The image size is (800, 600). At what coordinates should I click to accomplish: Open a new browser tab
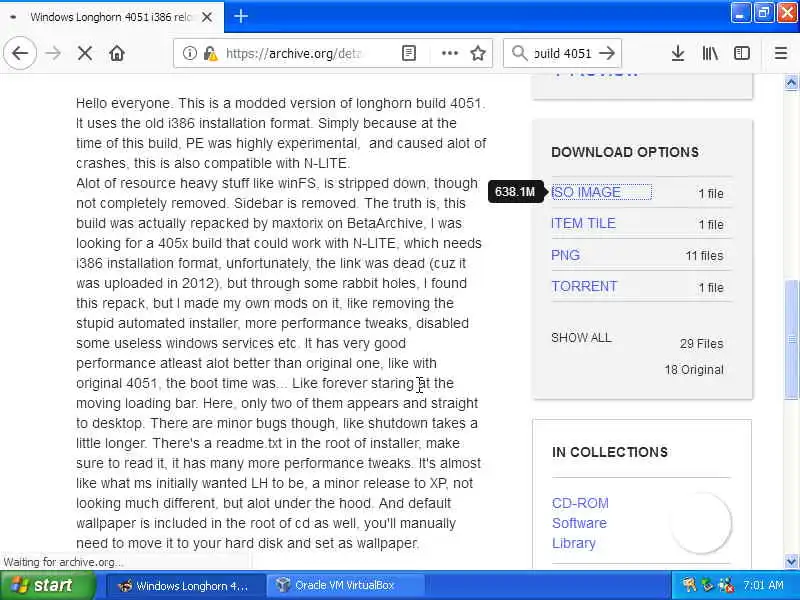[x=241, y=17]
